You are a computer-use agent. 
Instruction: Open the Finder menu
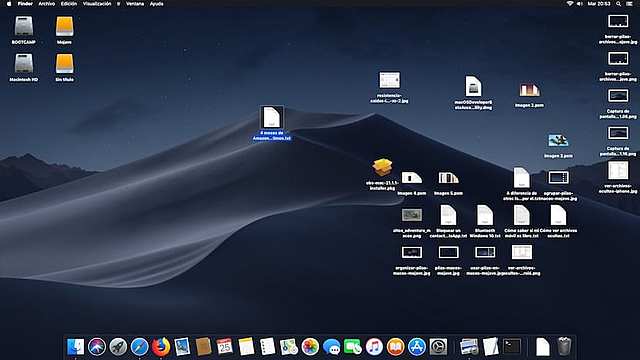(x=25, y=4)
